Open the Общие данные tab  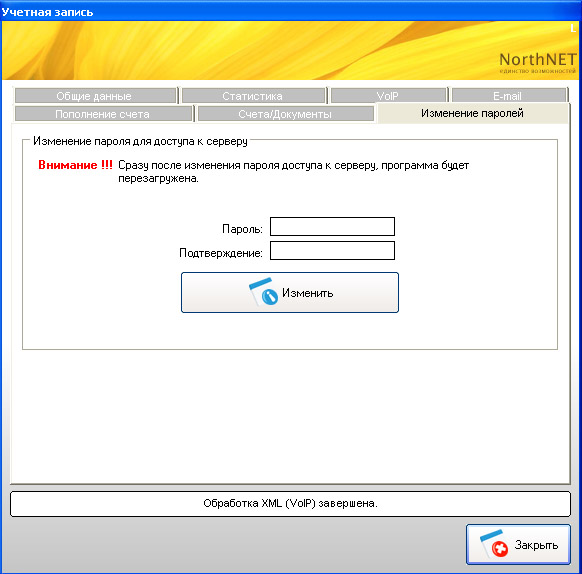tap(95, 96)
